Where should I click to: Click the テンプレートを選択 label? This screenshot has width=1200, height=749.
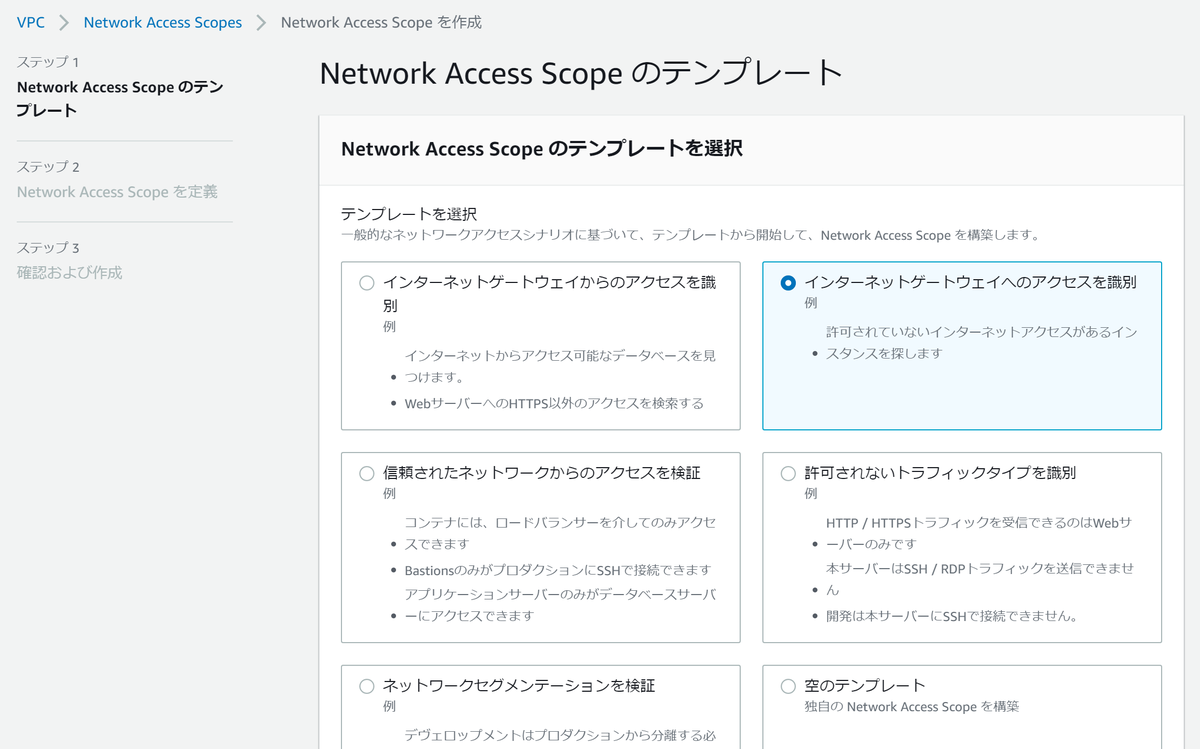pyautogui.click(x=409, y=214)
